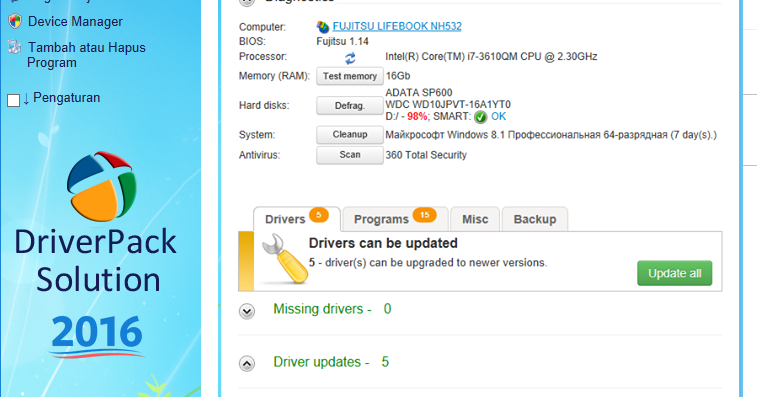Viewport: 757px width, 397px height.
Task: Collapse the Driver updates section
Action: [x=247, y=363]
